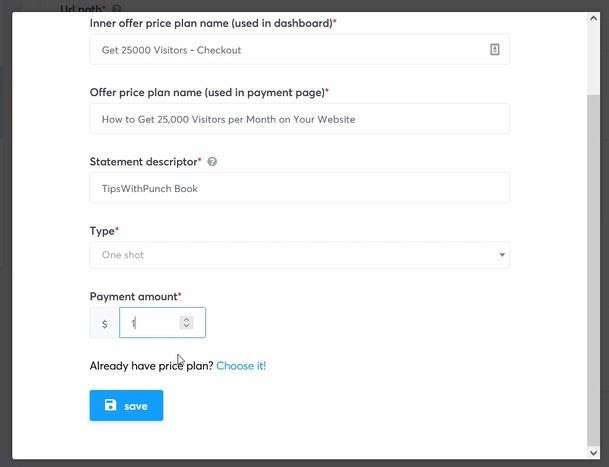Decrease payment amount with the down stepper arrow
The width and height of the screenshot is (609, 467).
click(x=186, y=326)
